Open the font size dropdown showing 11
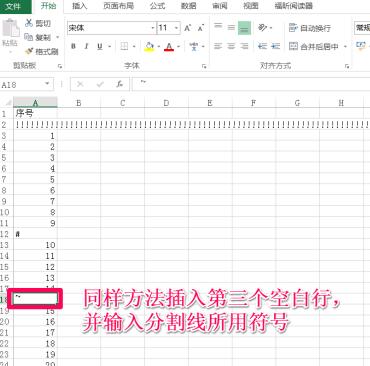Screen dimensions: 370x366 177,28
